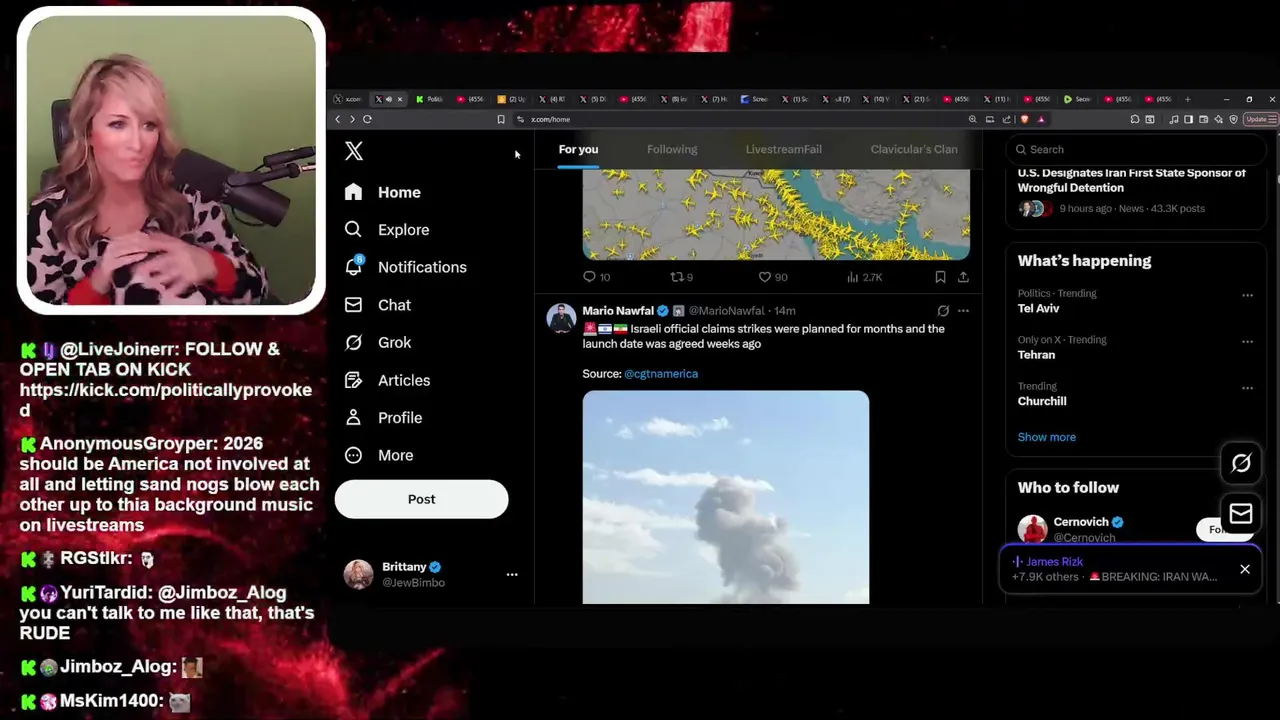Open more options for Tel Aviv trend

1247,295
